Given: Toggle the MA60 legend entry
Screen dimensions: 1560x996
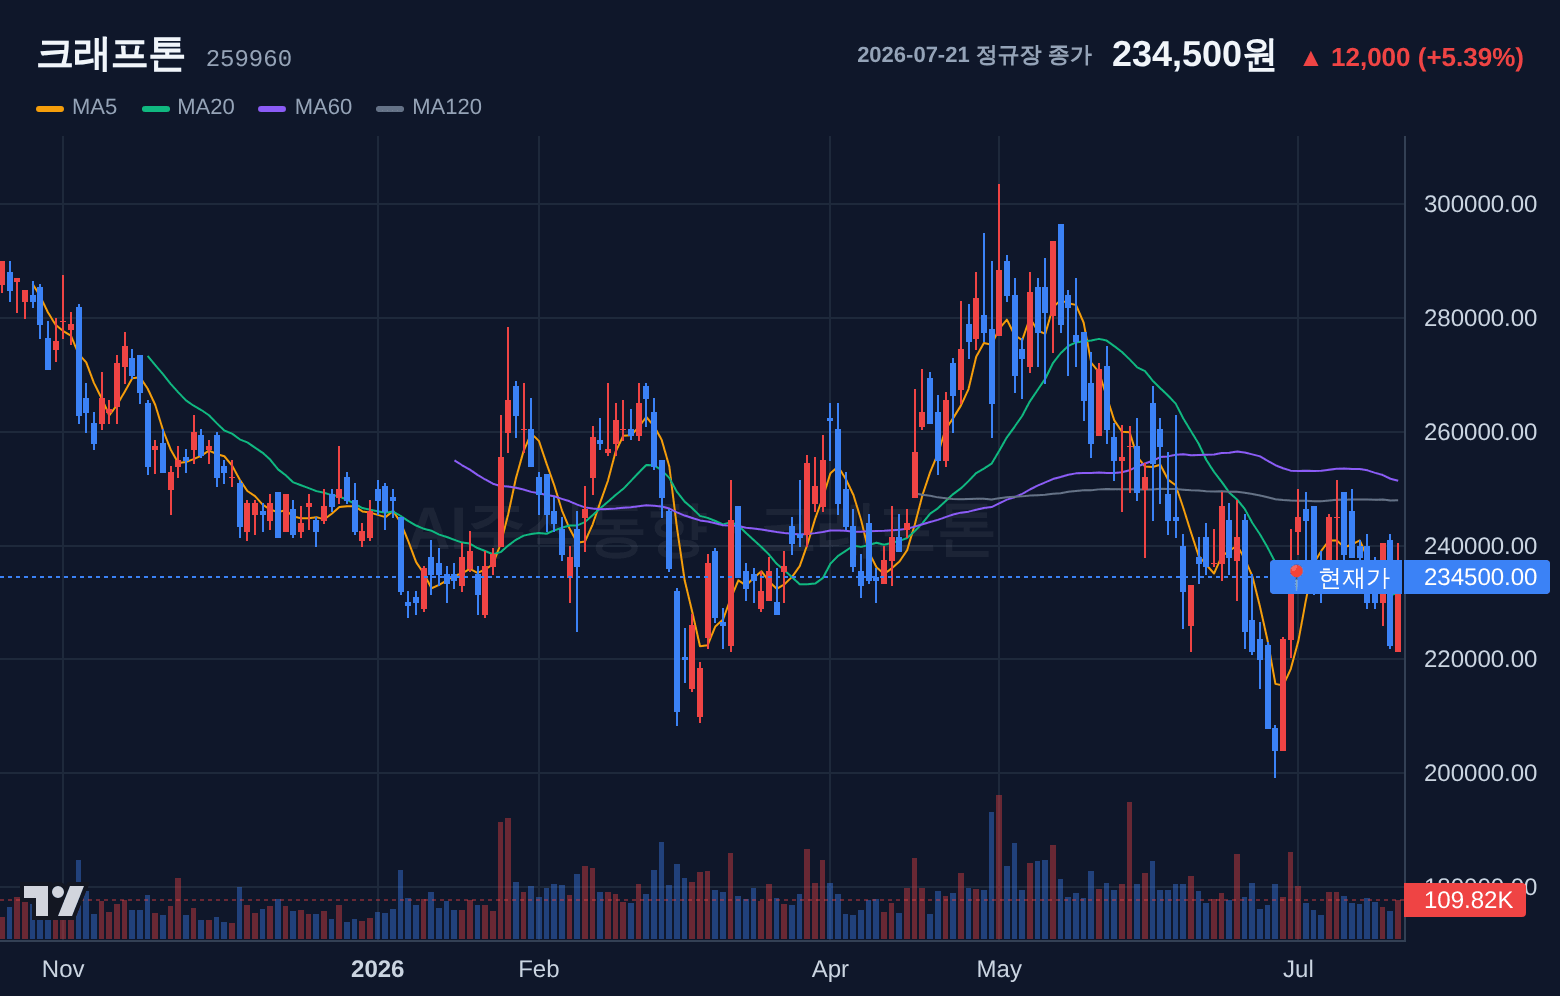Looking at the screenshot, I should coord(305,107).
